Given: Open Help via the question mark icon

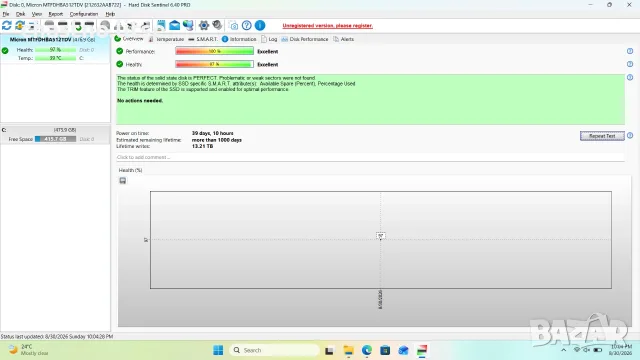Looking at the screenshot, I should pyautogui.click(x=247, y=25).
